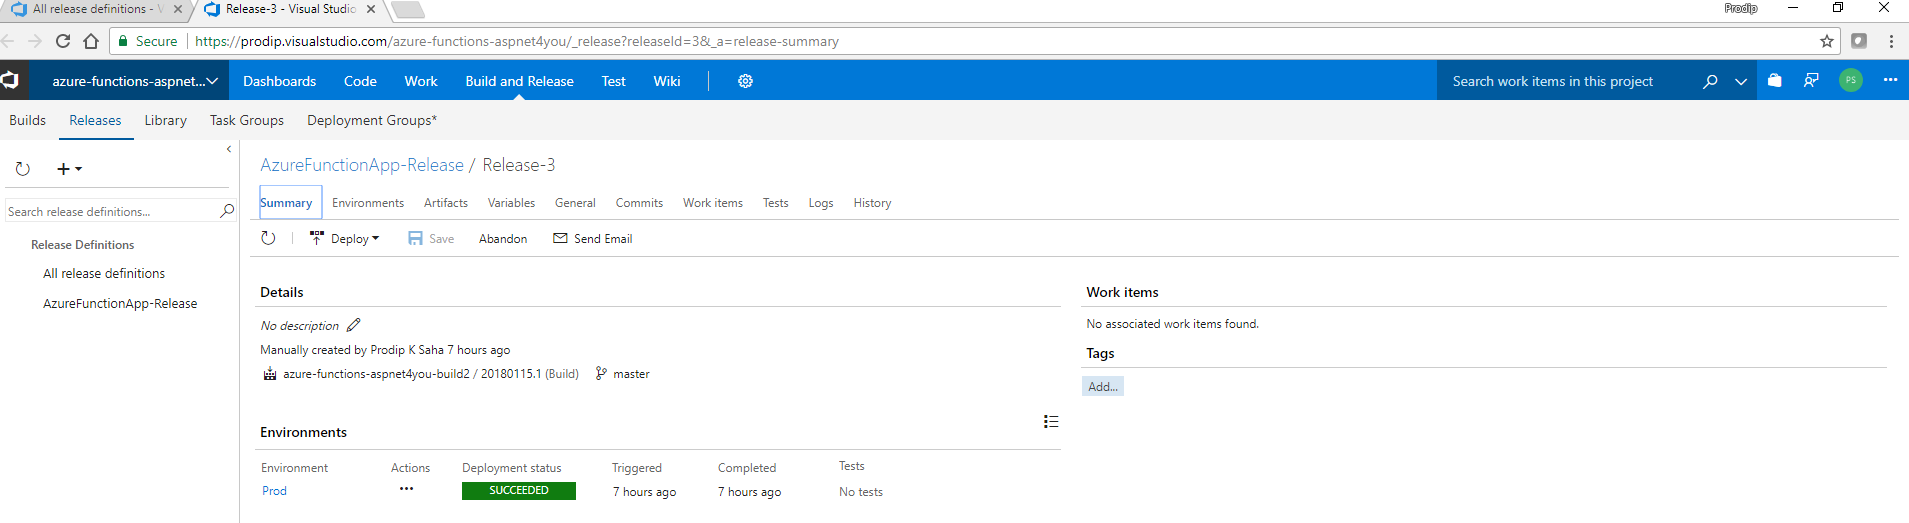1909x523 pixels.
Task: Select the General tab
Action: pyautogui.click(x=575, y=202)
